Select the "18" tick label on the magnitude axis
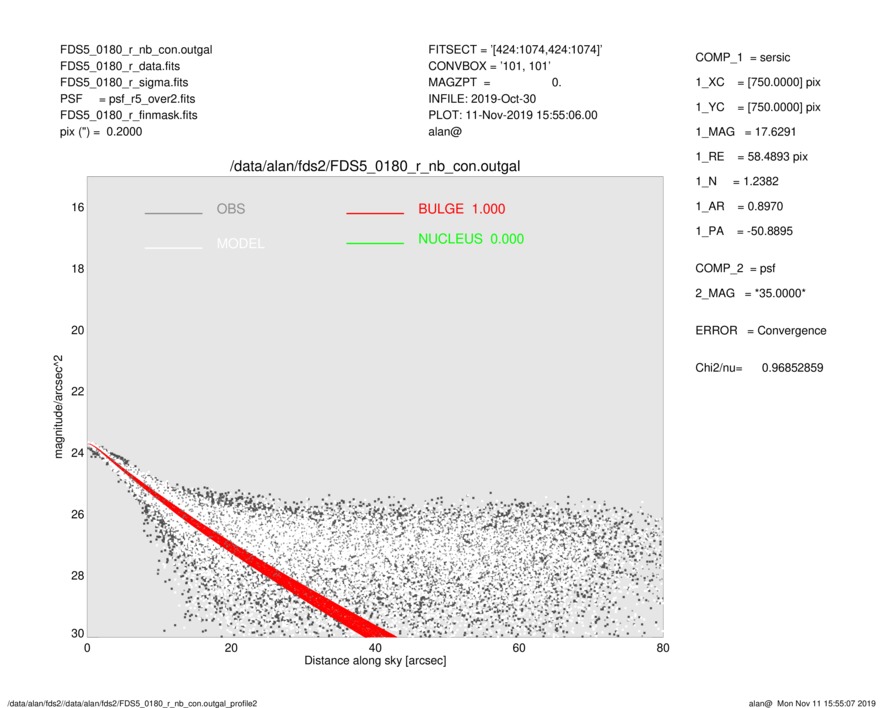 pos(78,269)
